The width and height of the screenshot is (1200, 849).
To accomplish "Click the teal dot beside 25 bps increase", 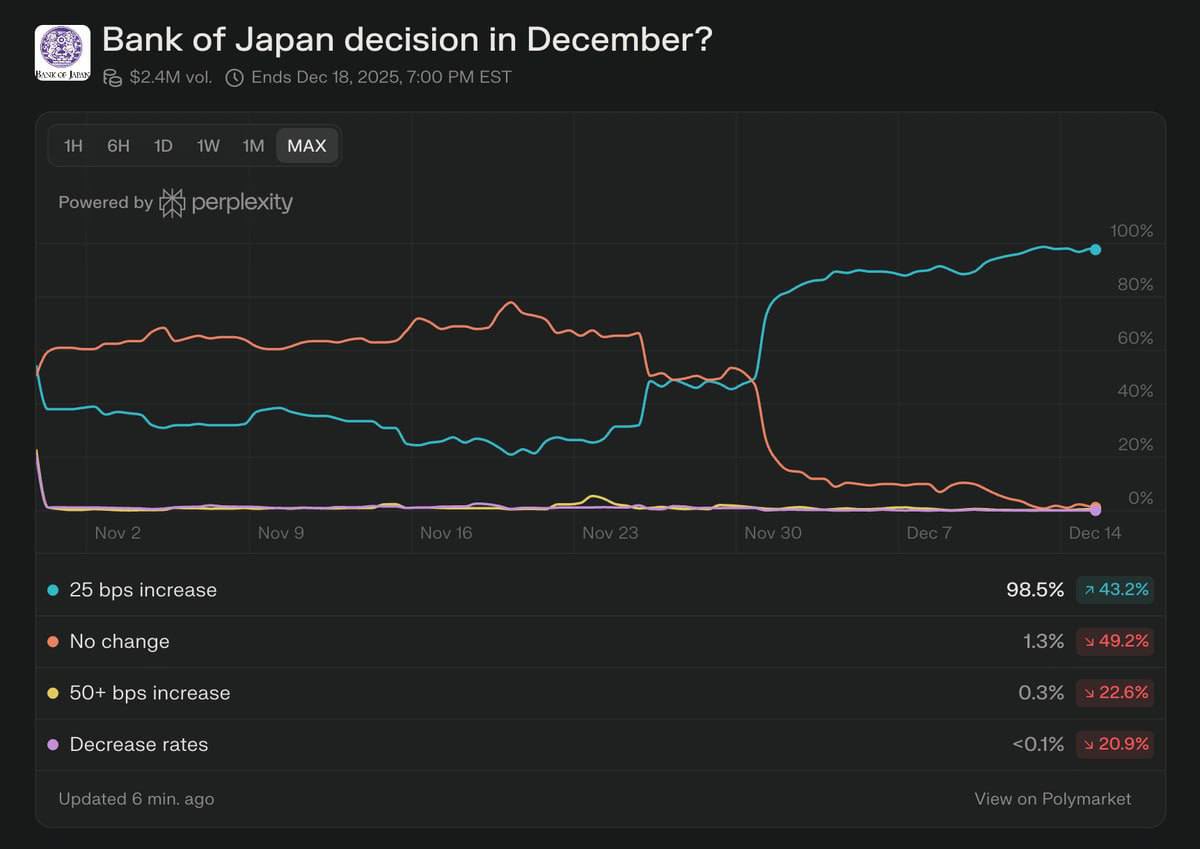I will (52, 589).
